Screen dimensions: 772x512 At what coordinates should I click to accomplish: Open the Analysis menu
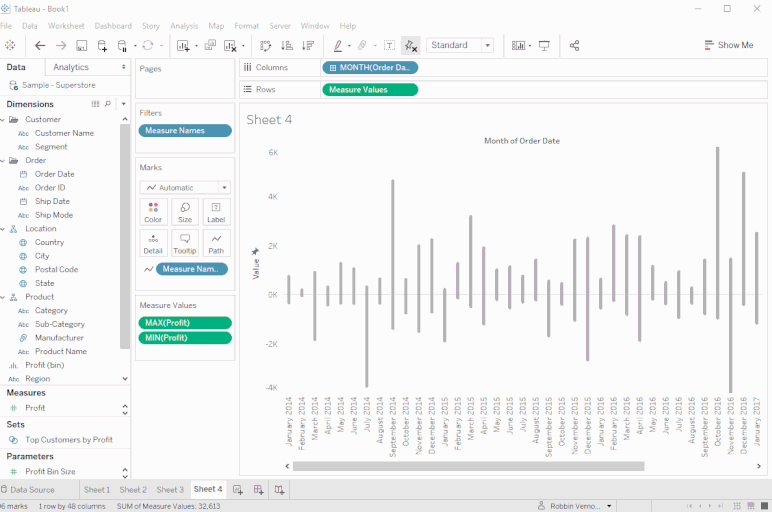(184, 26)
